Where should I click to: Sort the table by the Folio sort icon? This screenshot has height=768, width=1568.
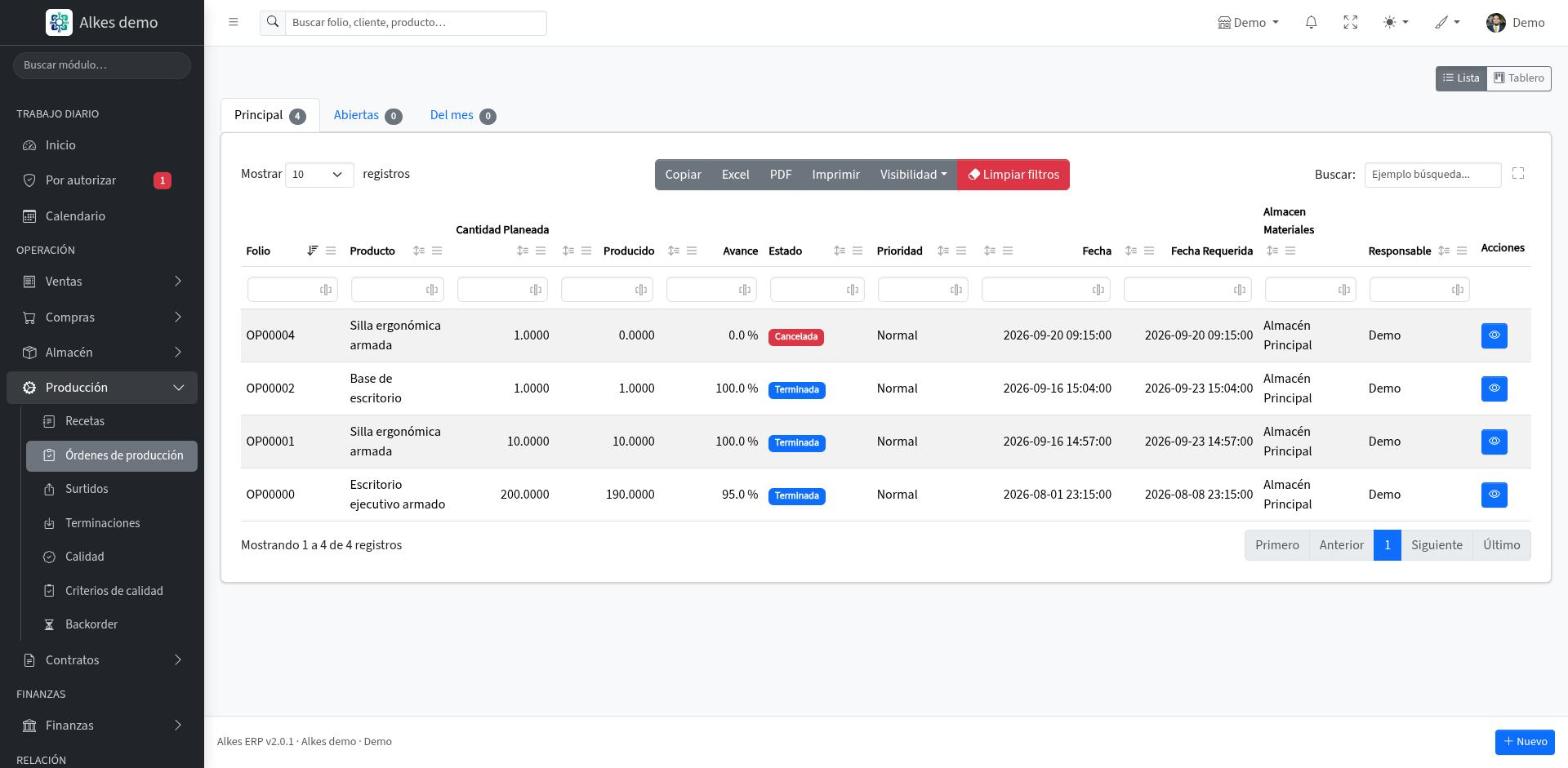point(312,251)
